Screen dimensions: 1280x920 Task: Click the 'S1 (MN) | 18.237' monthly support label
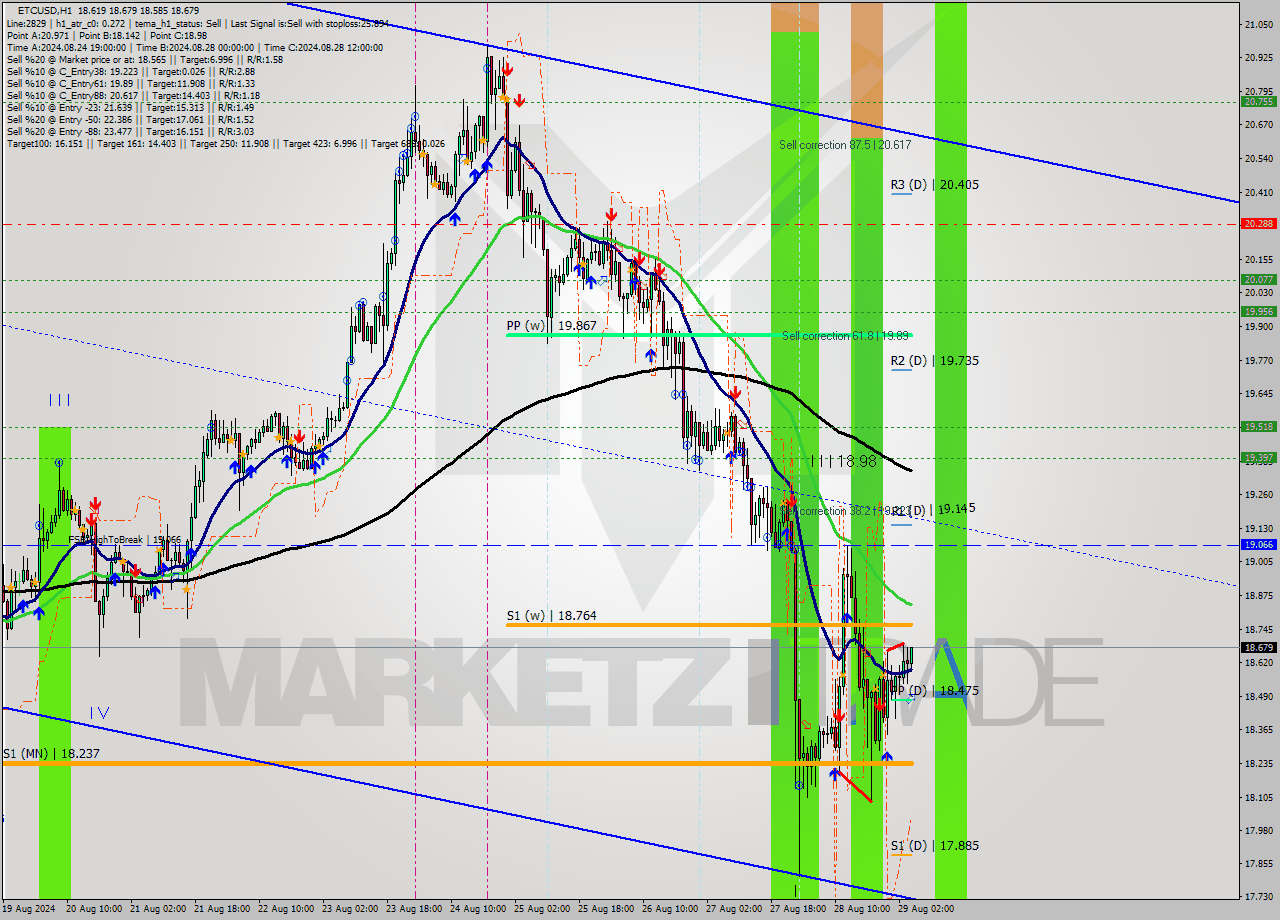(x=52, y=754)
